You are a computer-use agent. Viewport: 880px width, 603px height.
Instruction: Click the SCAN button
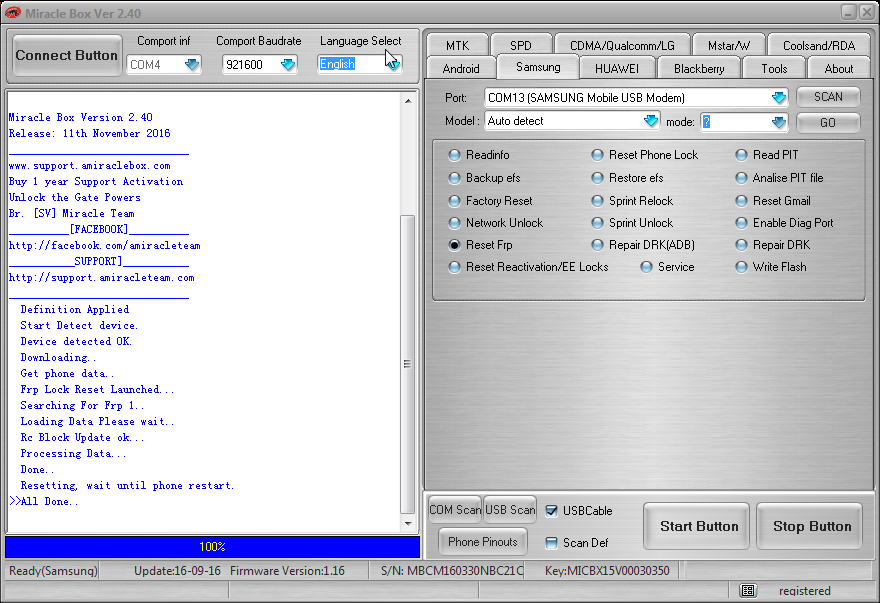(x=828, y=97)
